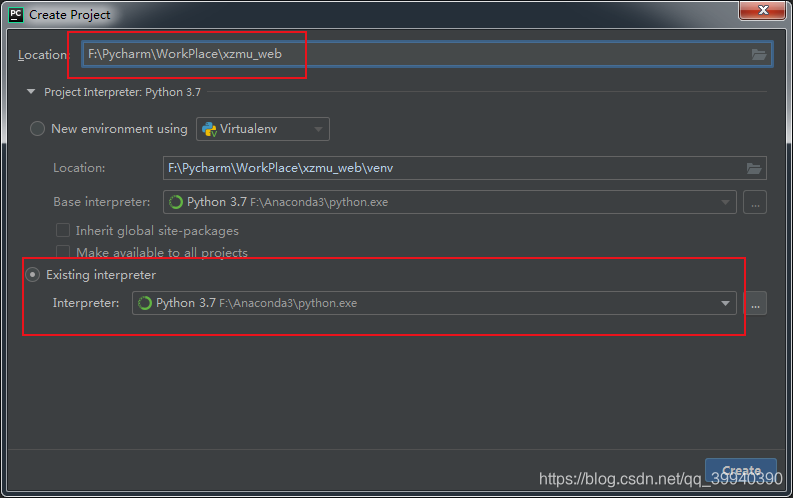The image size is (793, 498).
Task: Click the Create button
Action: [741, 471]
